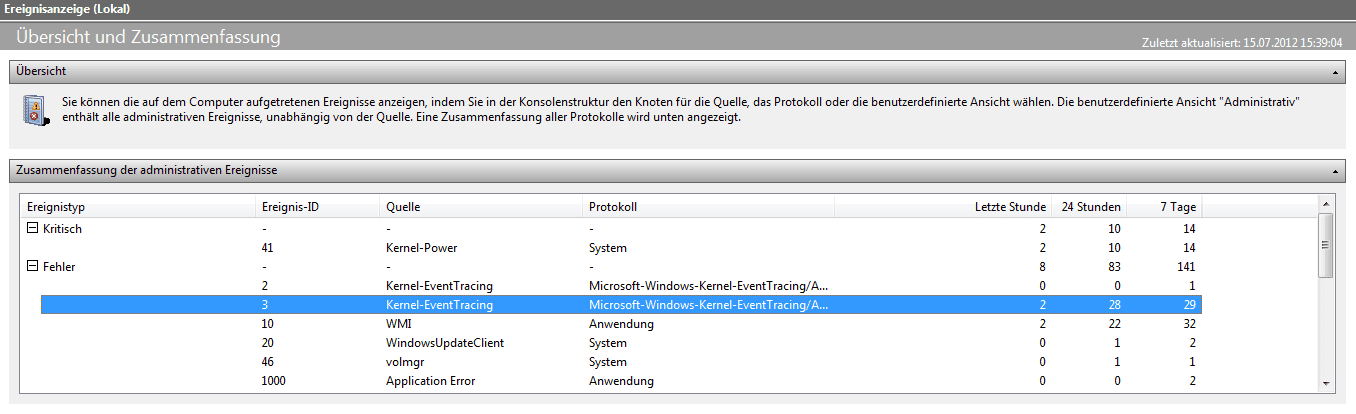The width and height of the screenshot is (1356, 414).
Task: Select the Kernel-EventTracing event ID 2 row
Action: tap(439, 286)
